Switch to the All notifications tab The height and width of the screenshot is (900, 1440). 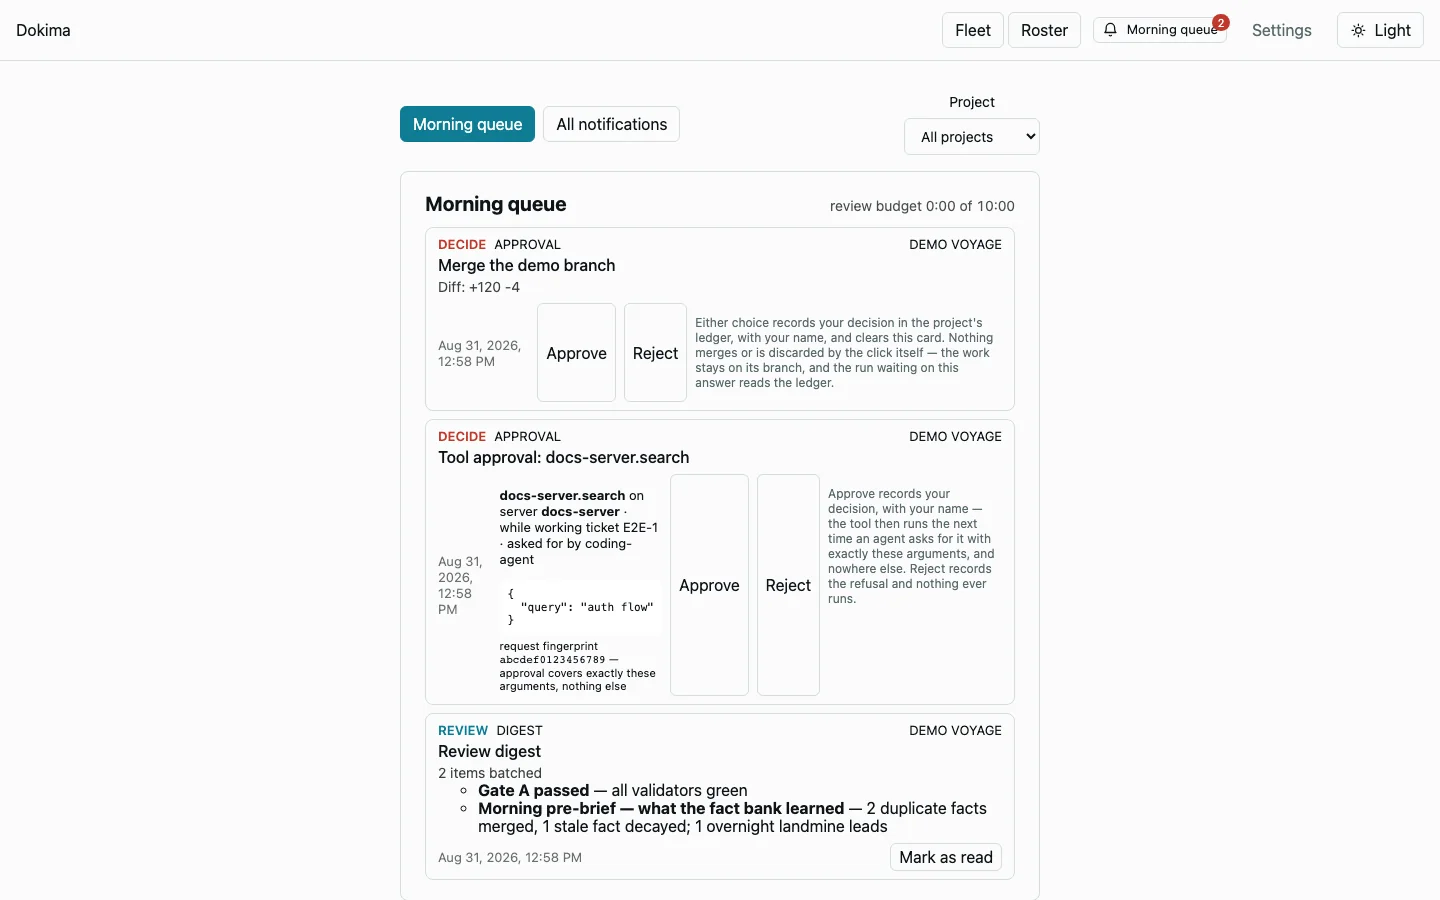click(611, 124)
